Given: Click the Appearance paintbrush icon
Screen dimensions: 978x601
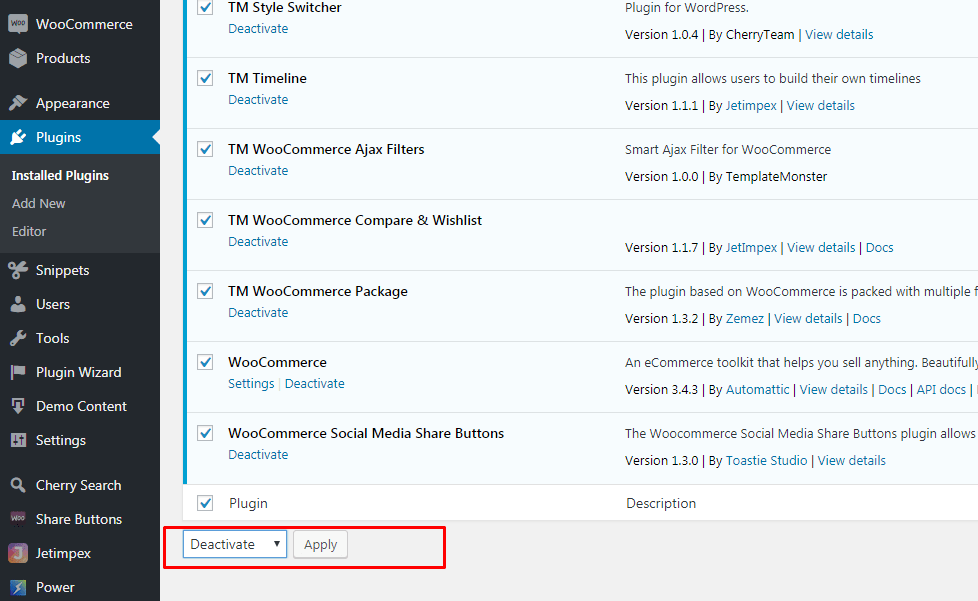Looking at the screenshot, I should tap(18, 103).
